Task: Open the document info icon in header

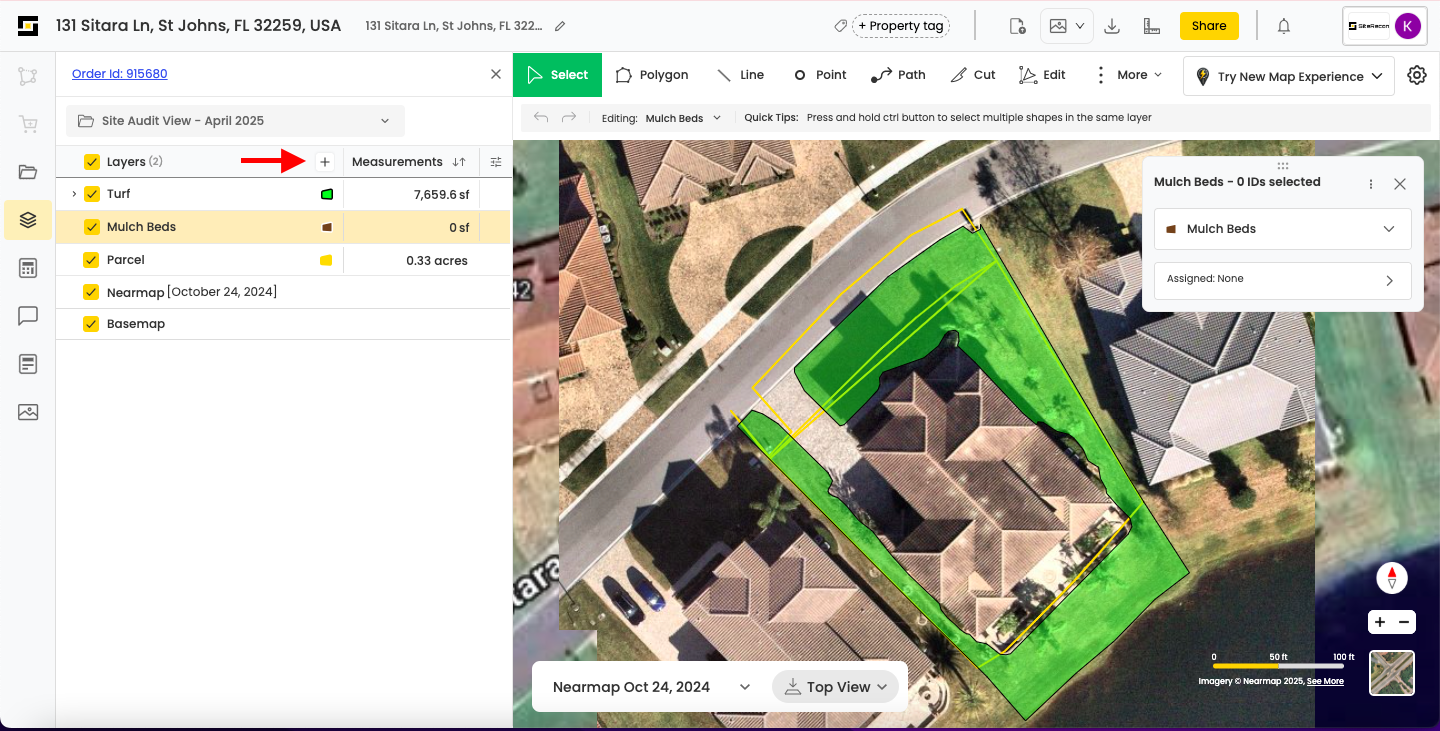Action: tap(1017, 26)
